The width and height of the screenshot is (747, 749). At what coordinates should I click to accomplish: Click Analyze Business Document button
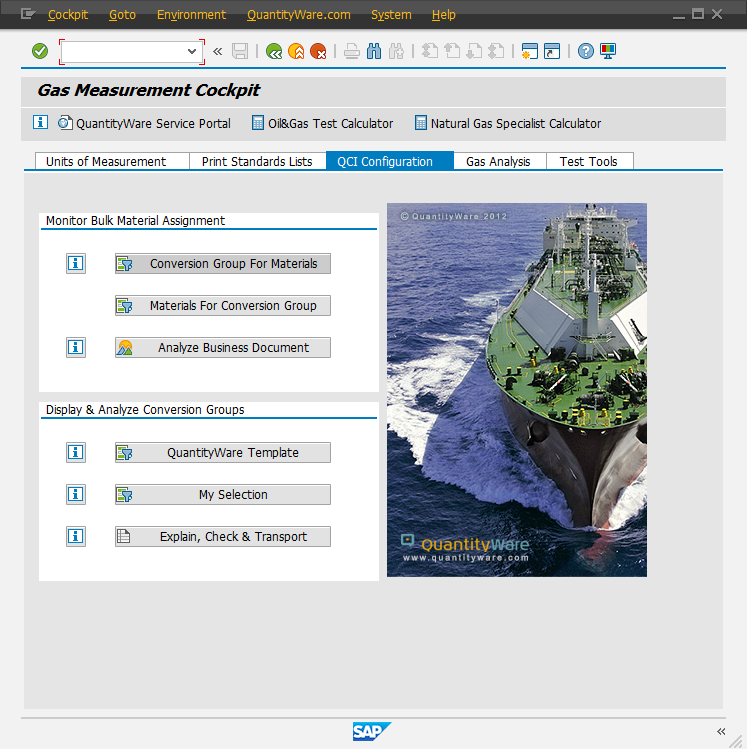pos(223,347)
